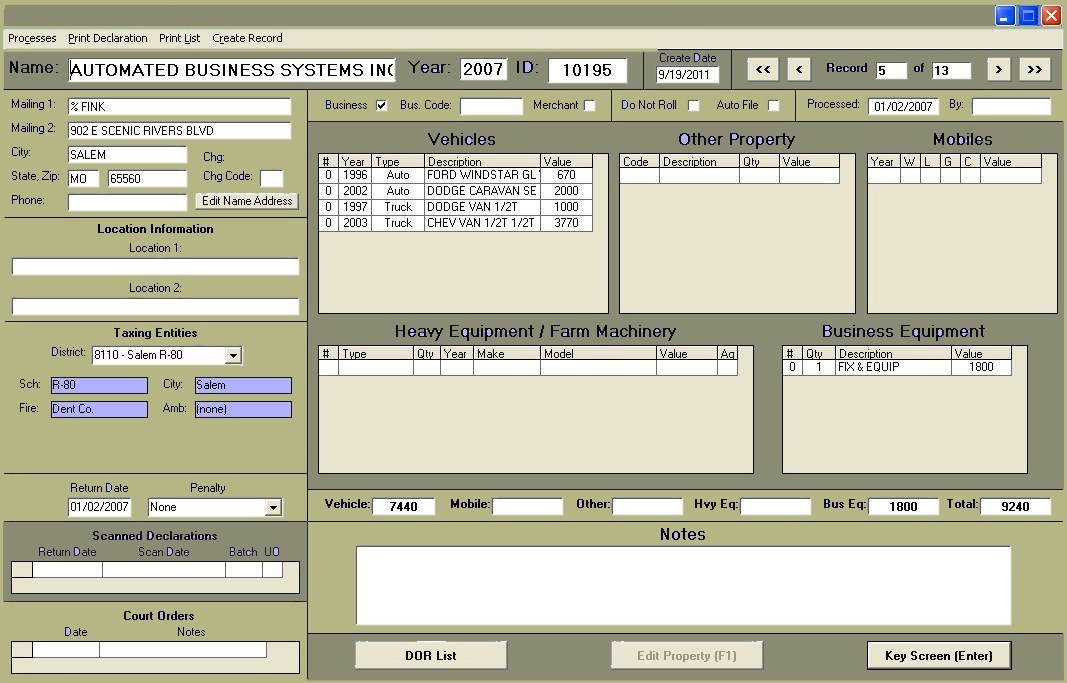1067x683 pixels.
Task: Open the Print Declaration menu
Action: [107, 38]
